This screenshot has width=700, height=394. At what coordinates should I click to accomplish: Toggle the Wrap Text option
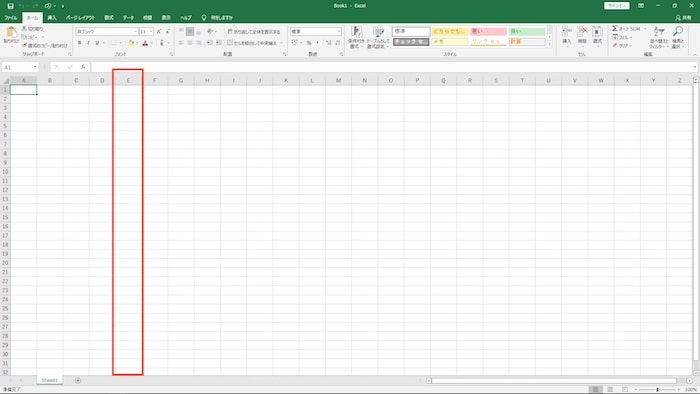click(254, 32)
